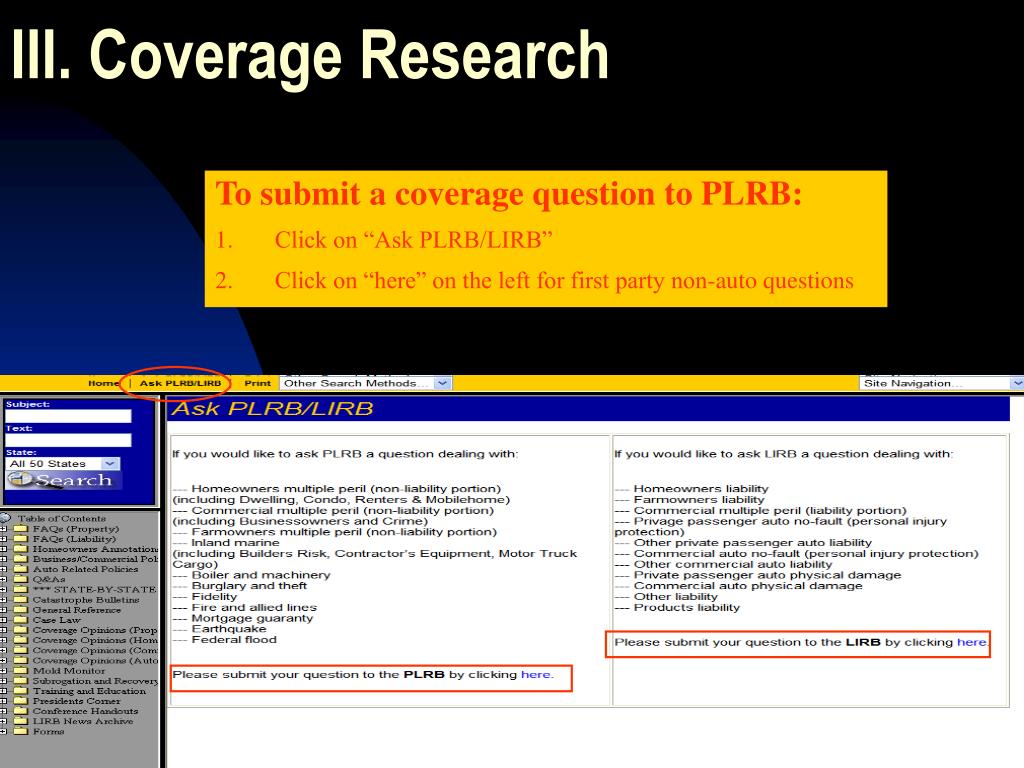Click the Case Law folder icon
The image size is (1024, 768).
click(22, 620)
